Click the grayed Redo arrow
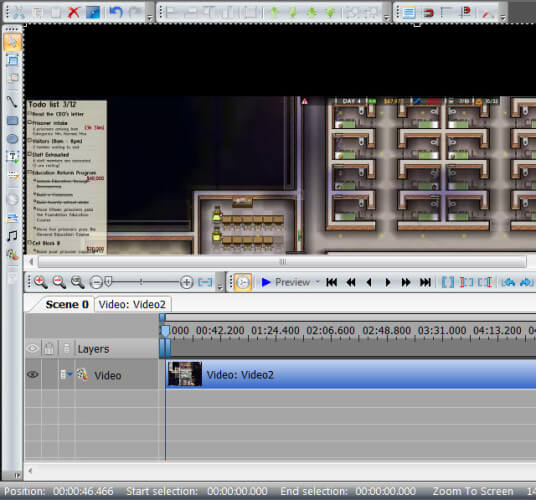 [x=135, y=13]
